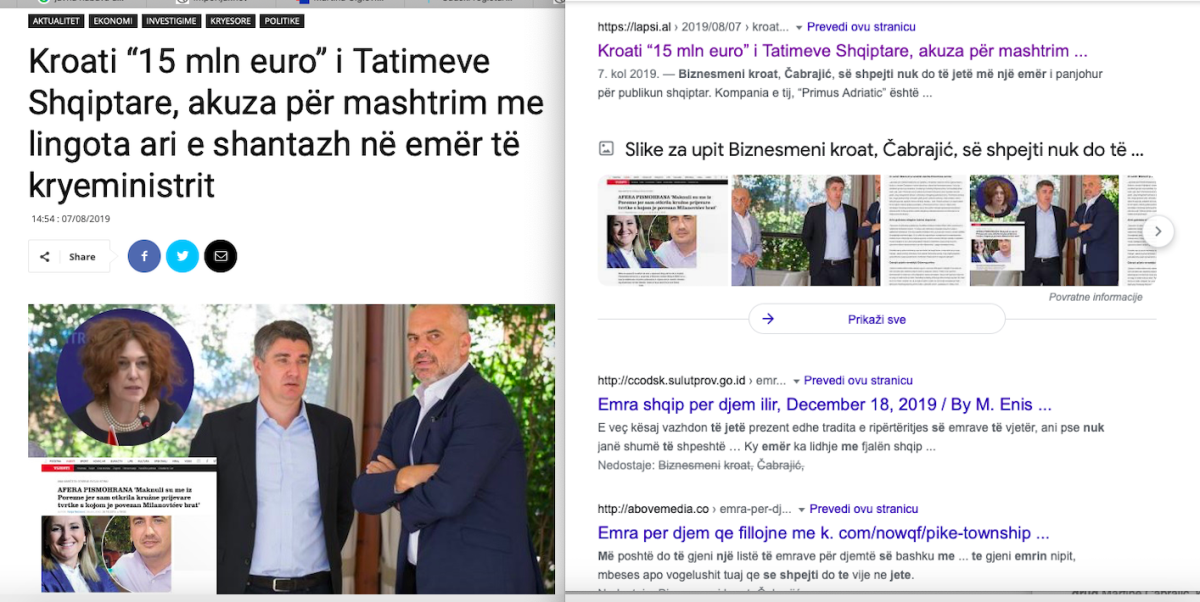
Task: Click the image icon beside Slike za upit
Action: 606,149
